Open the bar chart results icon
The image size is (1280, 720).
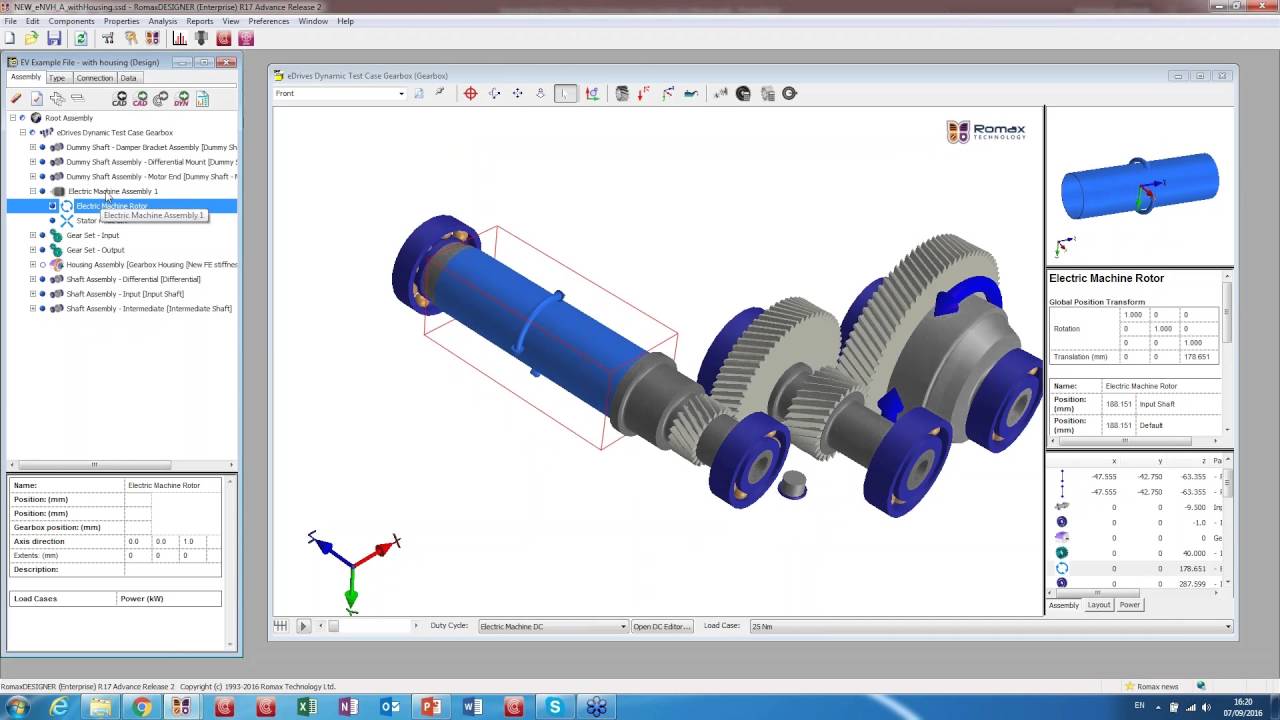179,38
